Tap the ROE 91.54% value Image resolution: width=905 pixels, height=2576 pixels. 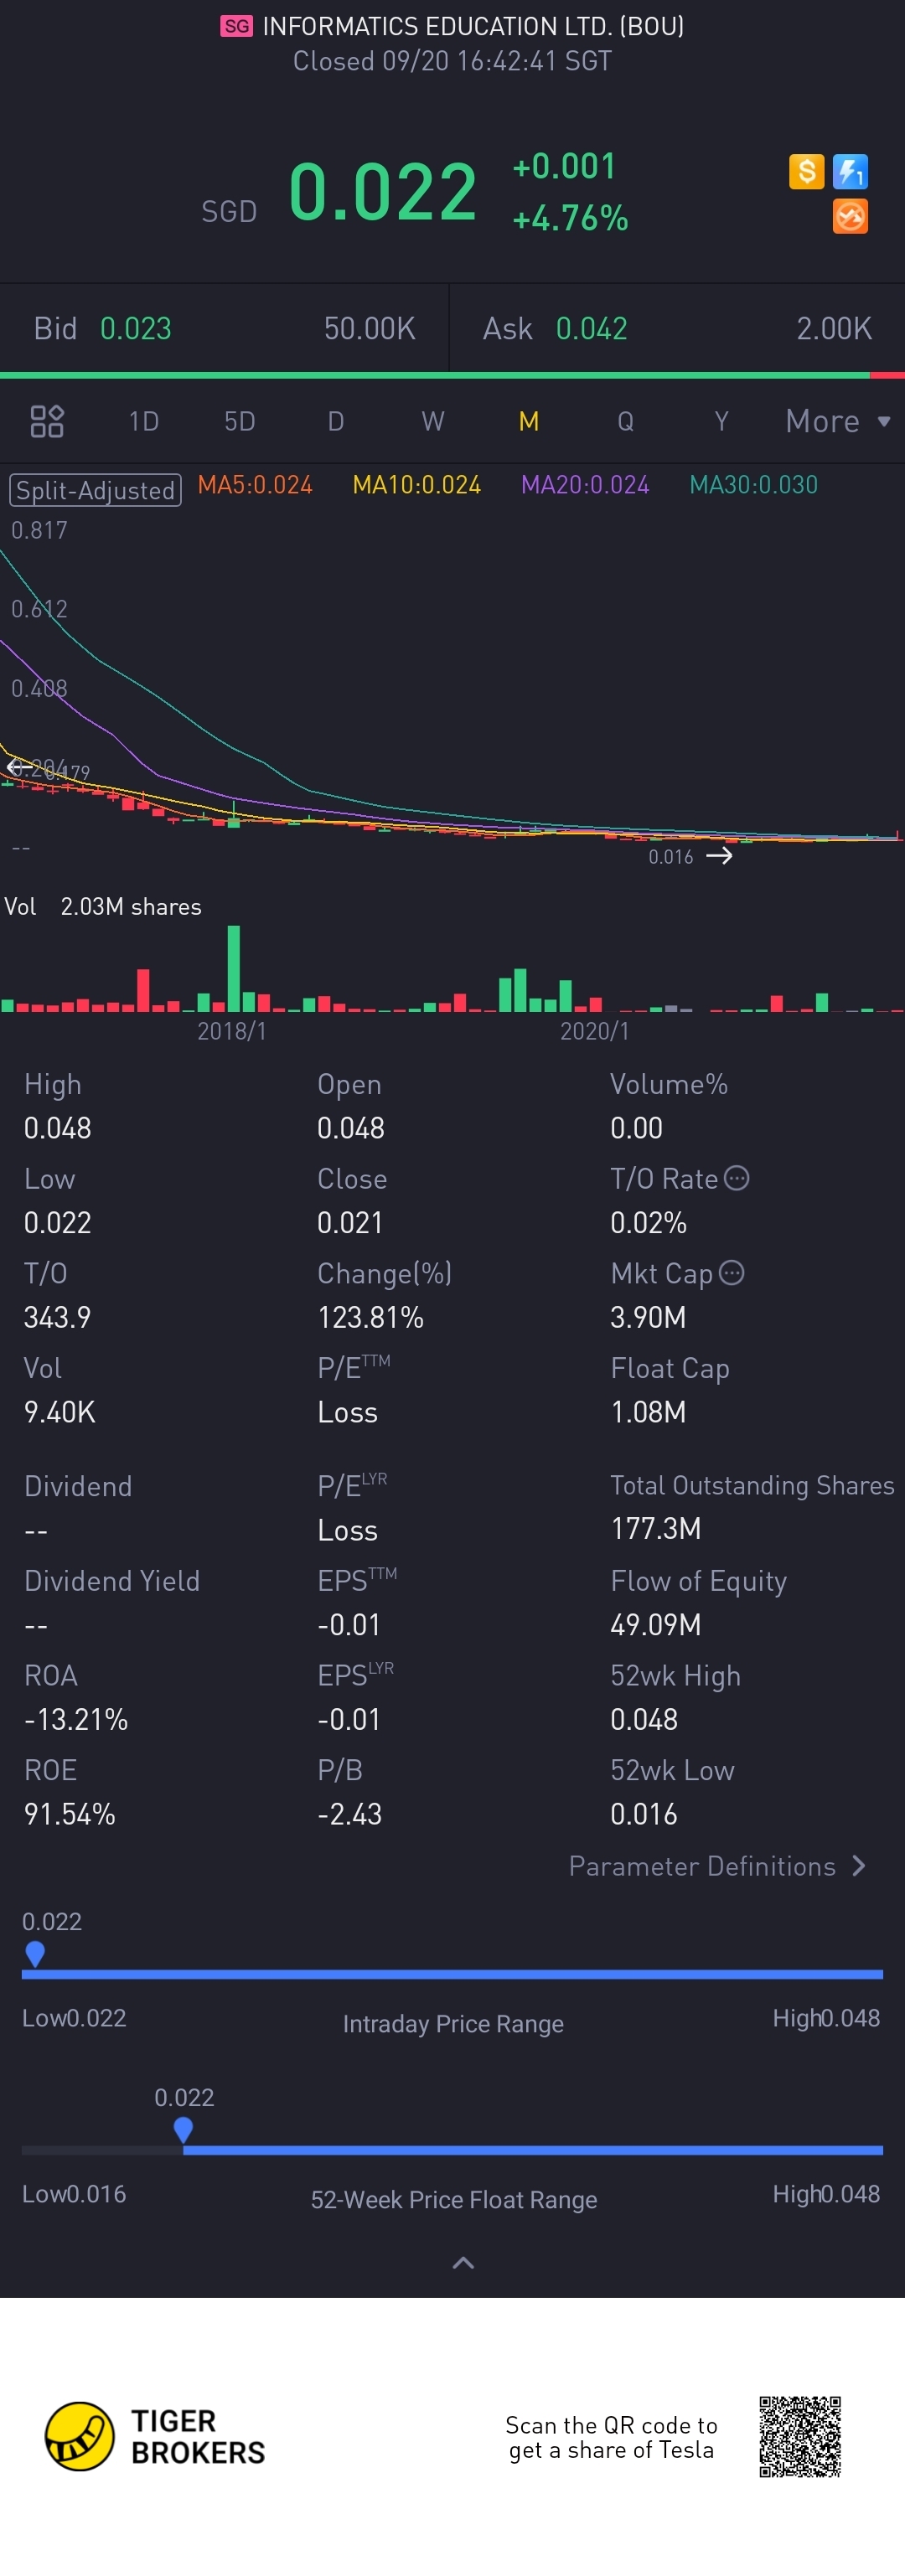[70, 1814]
